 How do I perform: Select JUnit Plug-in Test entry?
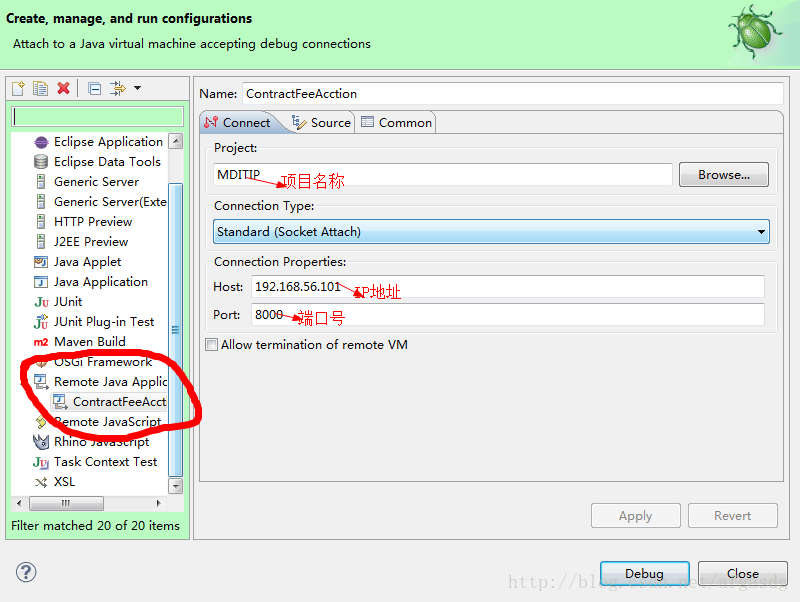[104, 322]
